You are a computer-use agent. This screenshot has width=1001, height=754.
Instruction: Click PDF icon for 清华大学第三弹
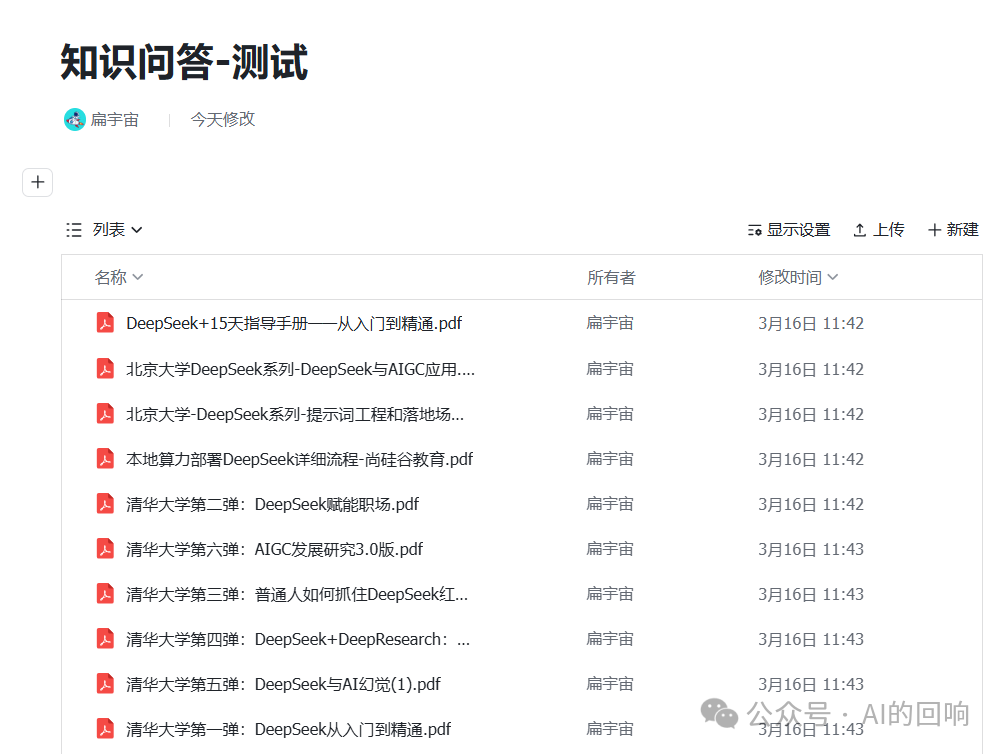(x=105, y=594)
